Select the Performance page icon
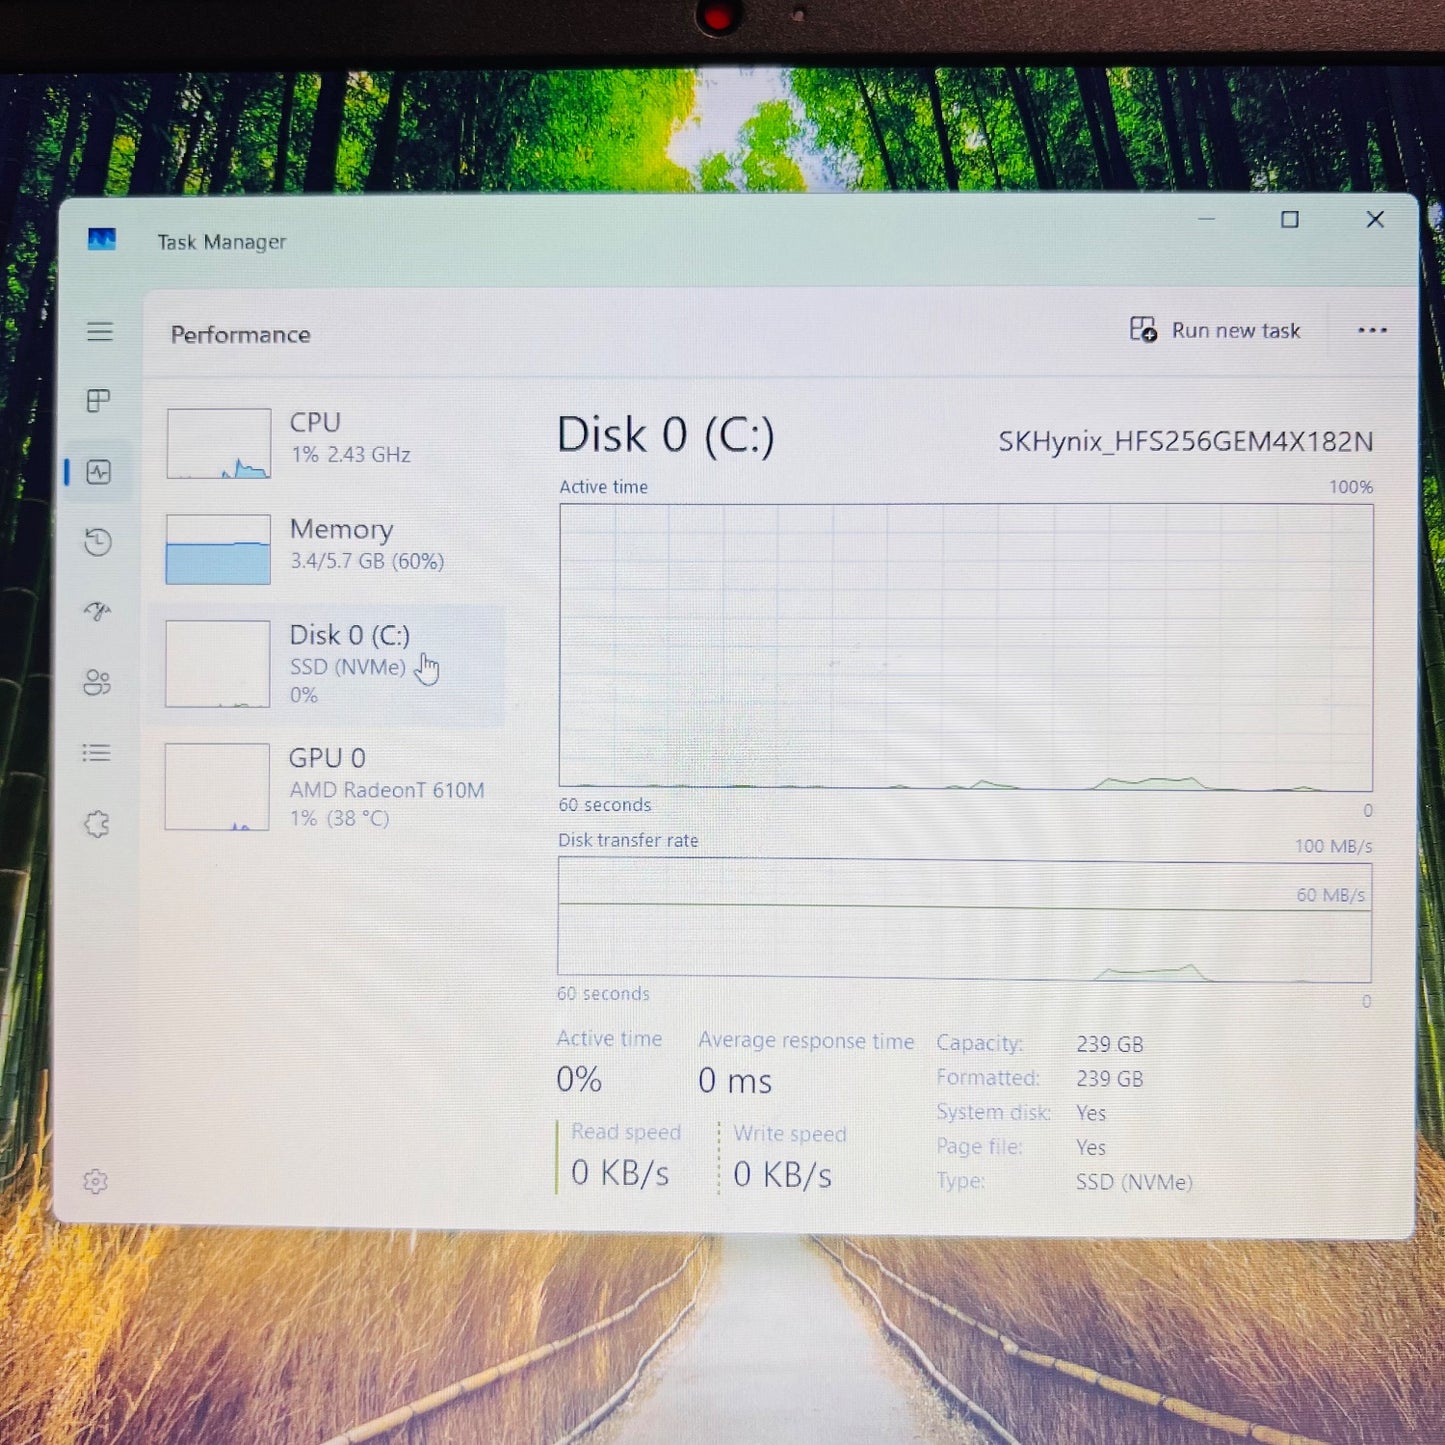1445x1445 pixels. [98, 472]
